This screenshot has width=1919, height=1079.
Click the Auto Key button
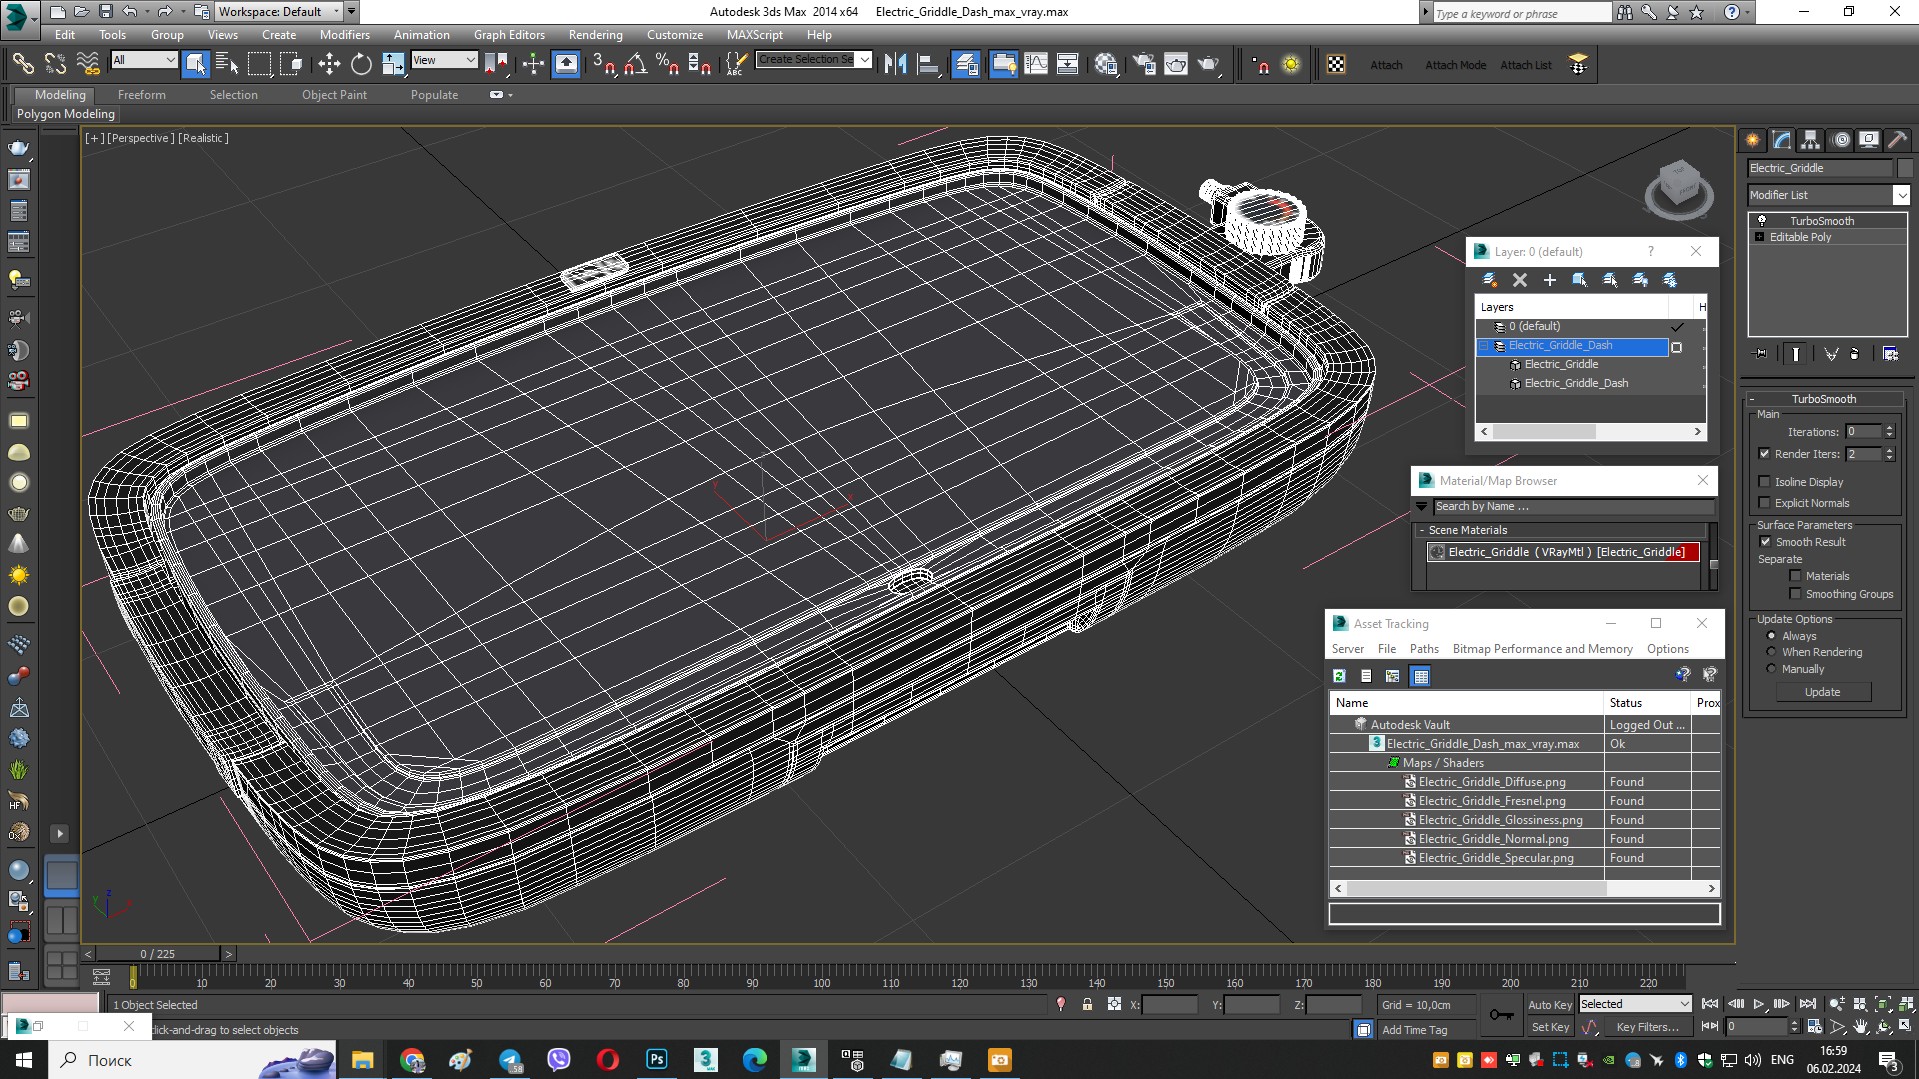pos(1549,1005)
